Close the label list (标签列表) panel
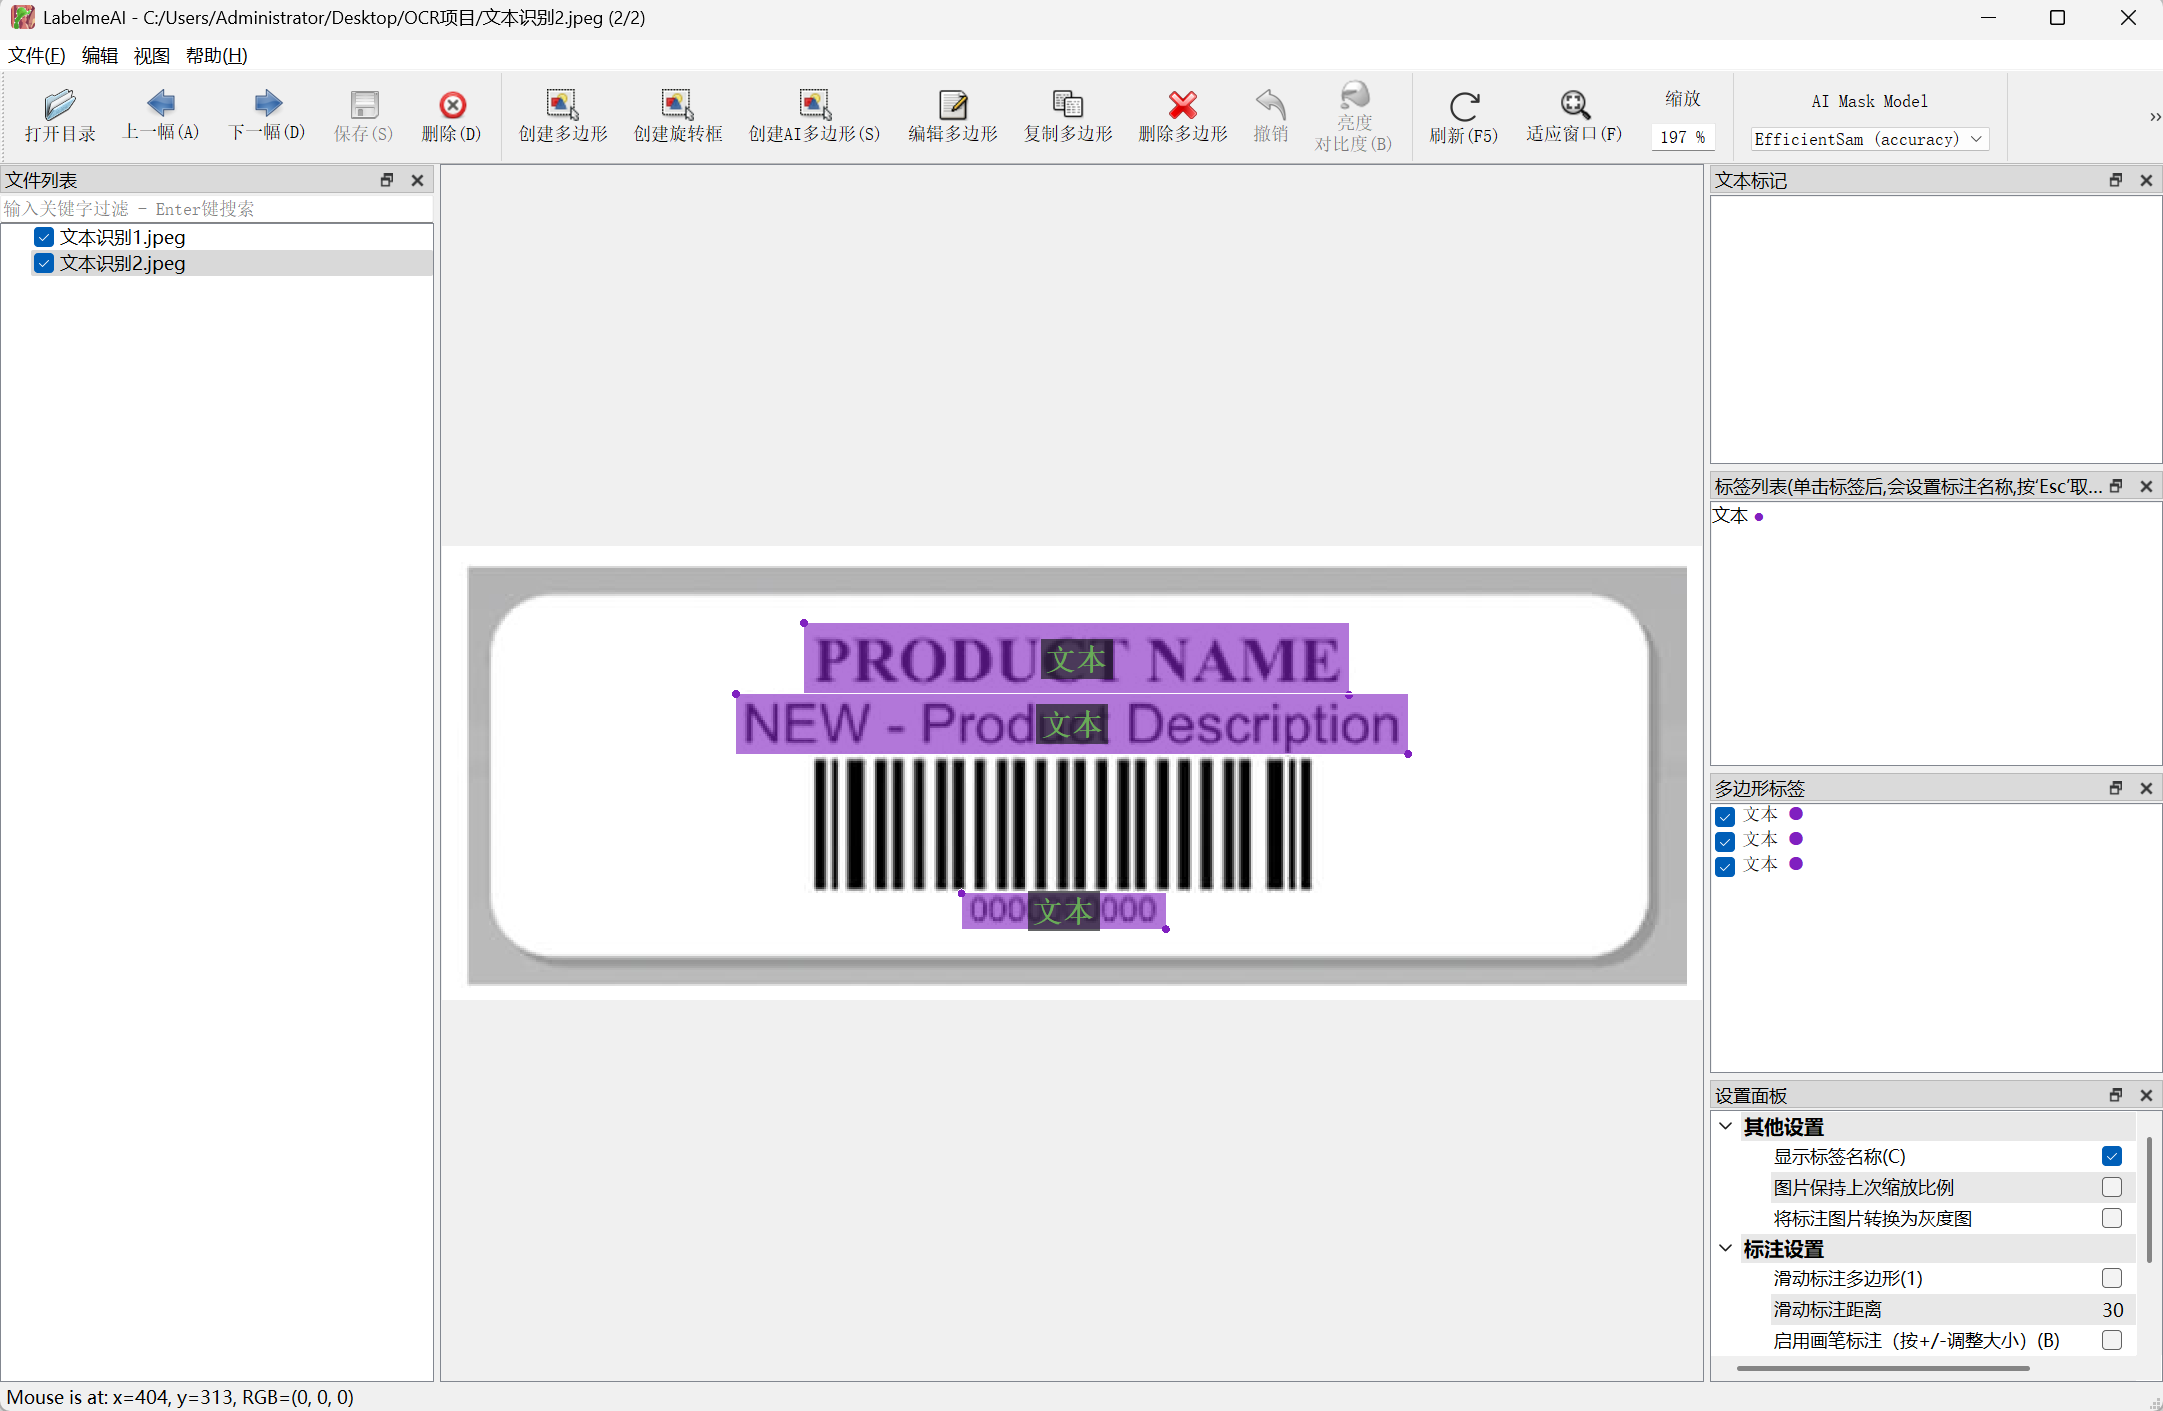The image size is (2163, 1411). 2146,486
